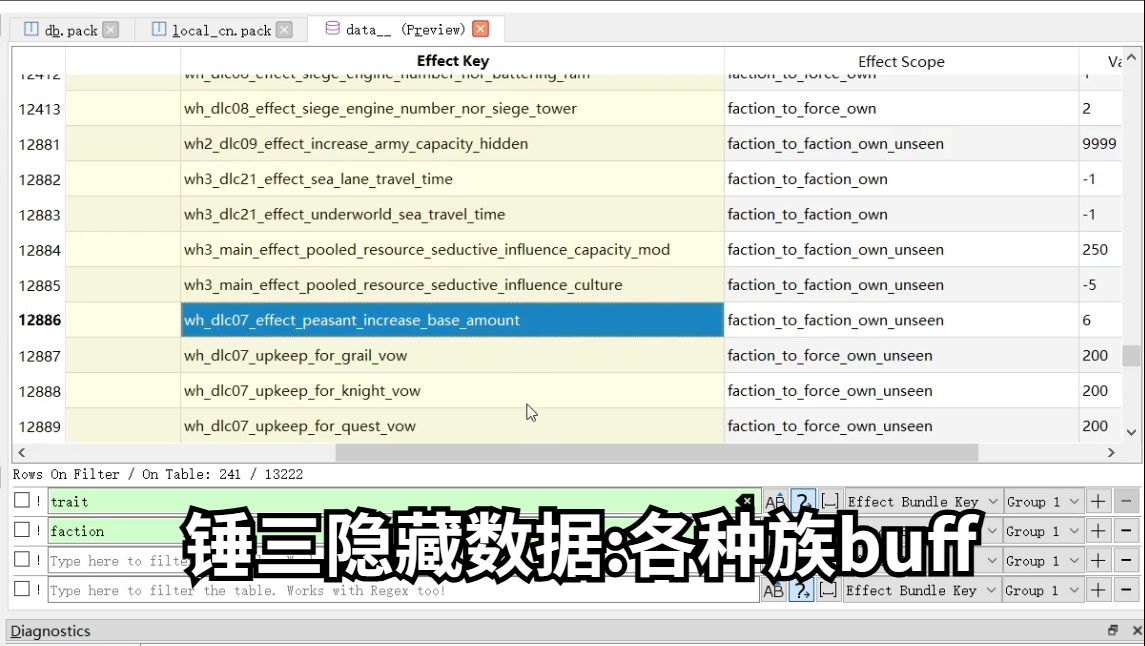Remove the bottom filter with minus button
The width and height of the screenshot is (1145, 646).
[x=1127, y=591]
